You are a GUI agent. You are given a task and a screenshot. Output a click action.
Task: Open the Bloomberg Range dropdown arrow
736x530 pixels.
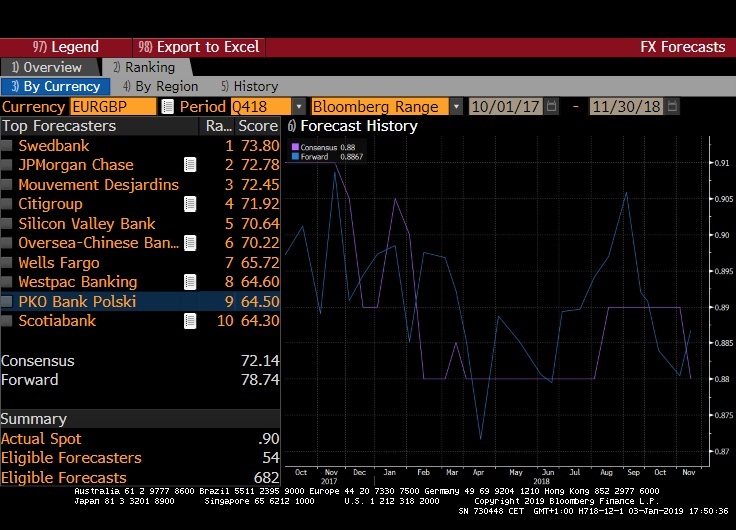click(x=456, y=107)
